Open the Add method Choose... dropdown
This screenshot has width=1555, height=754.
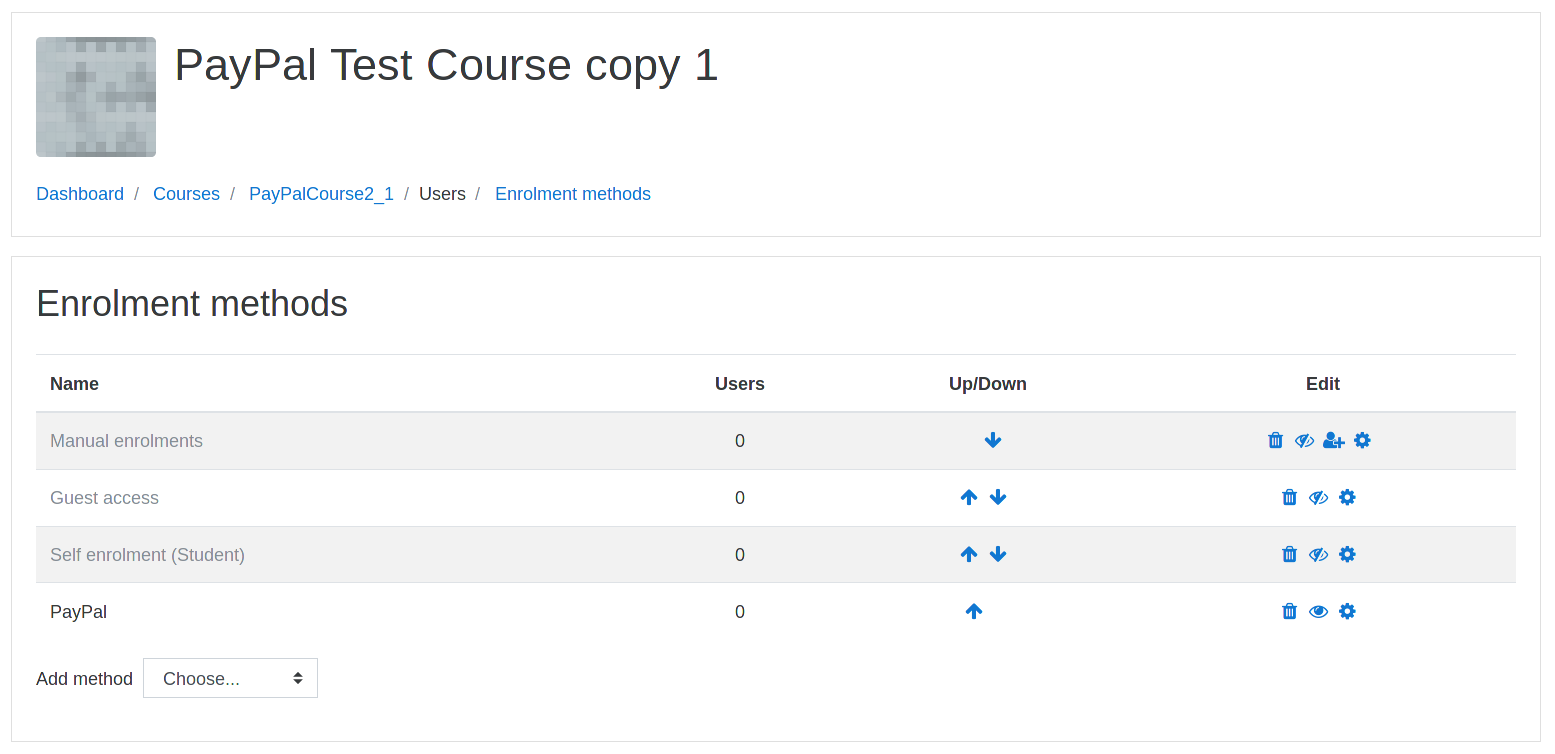pyautogui.click(x=230, y=678)
